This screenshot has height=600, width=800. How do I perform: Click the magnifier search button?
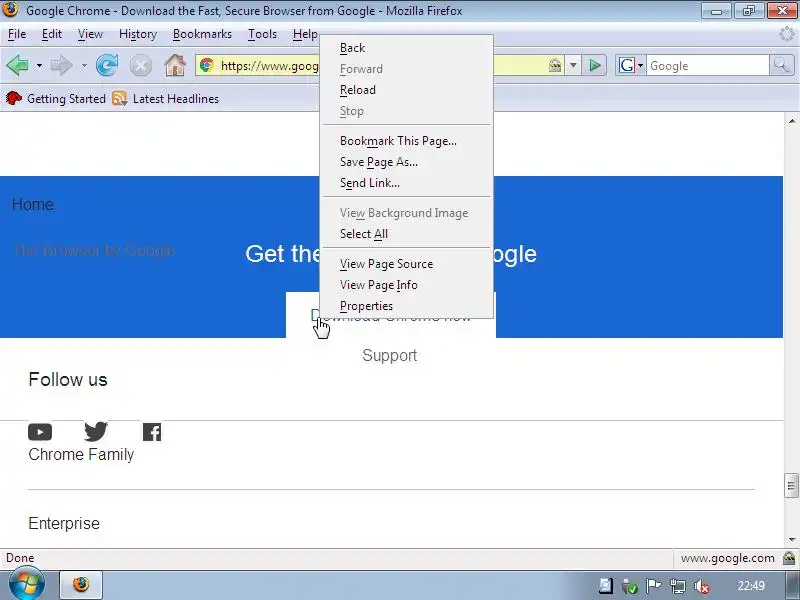pyautogui.click(x=781, y=65)
